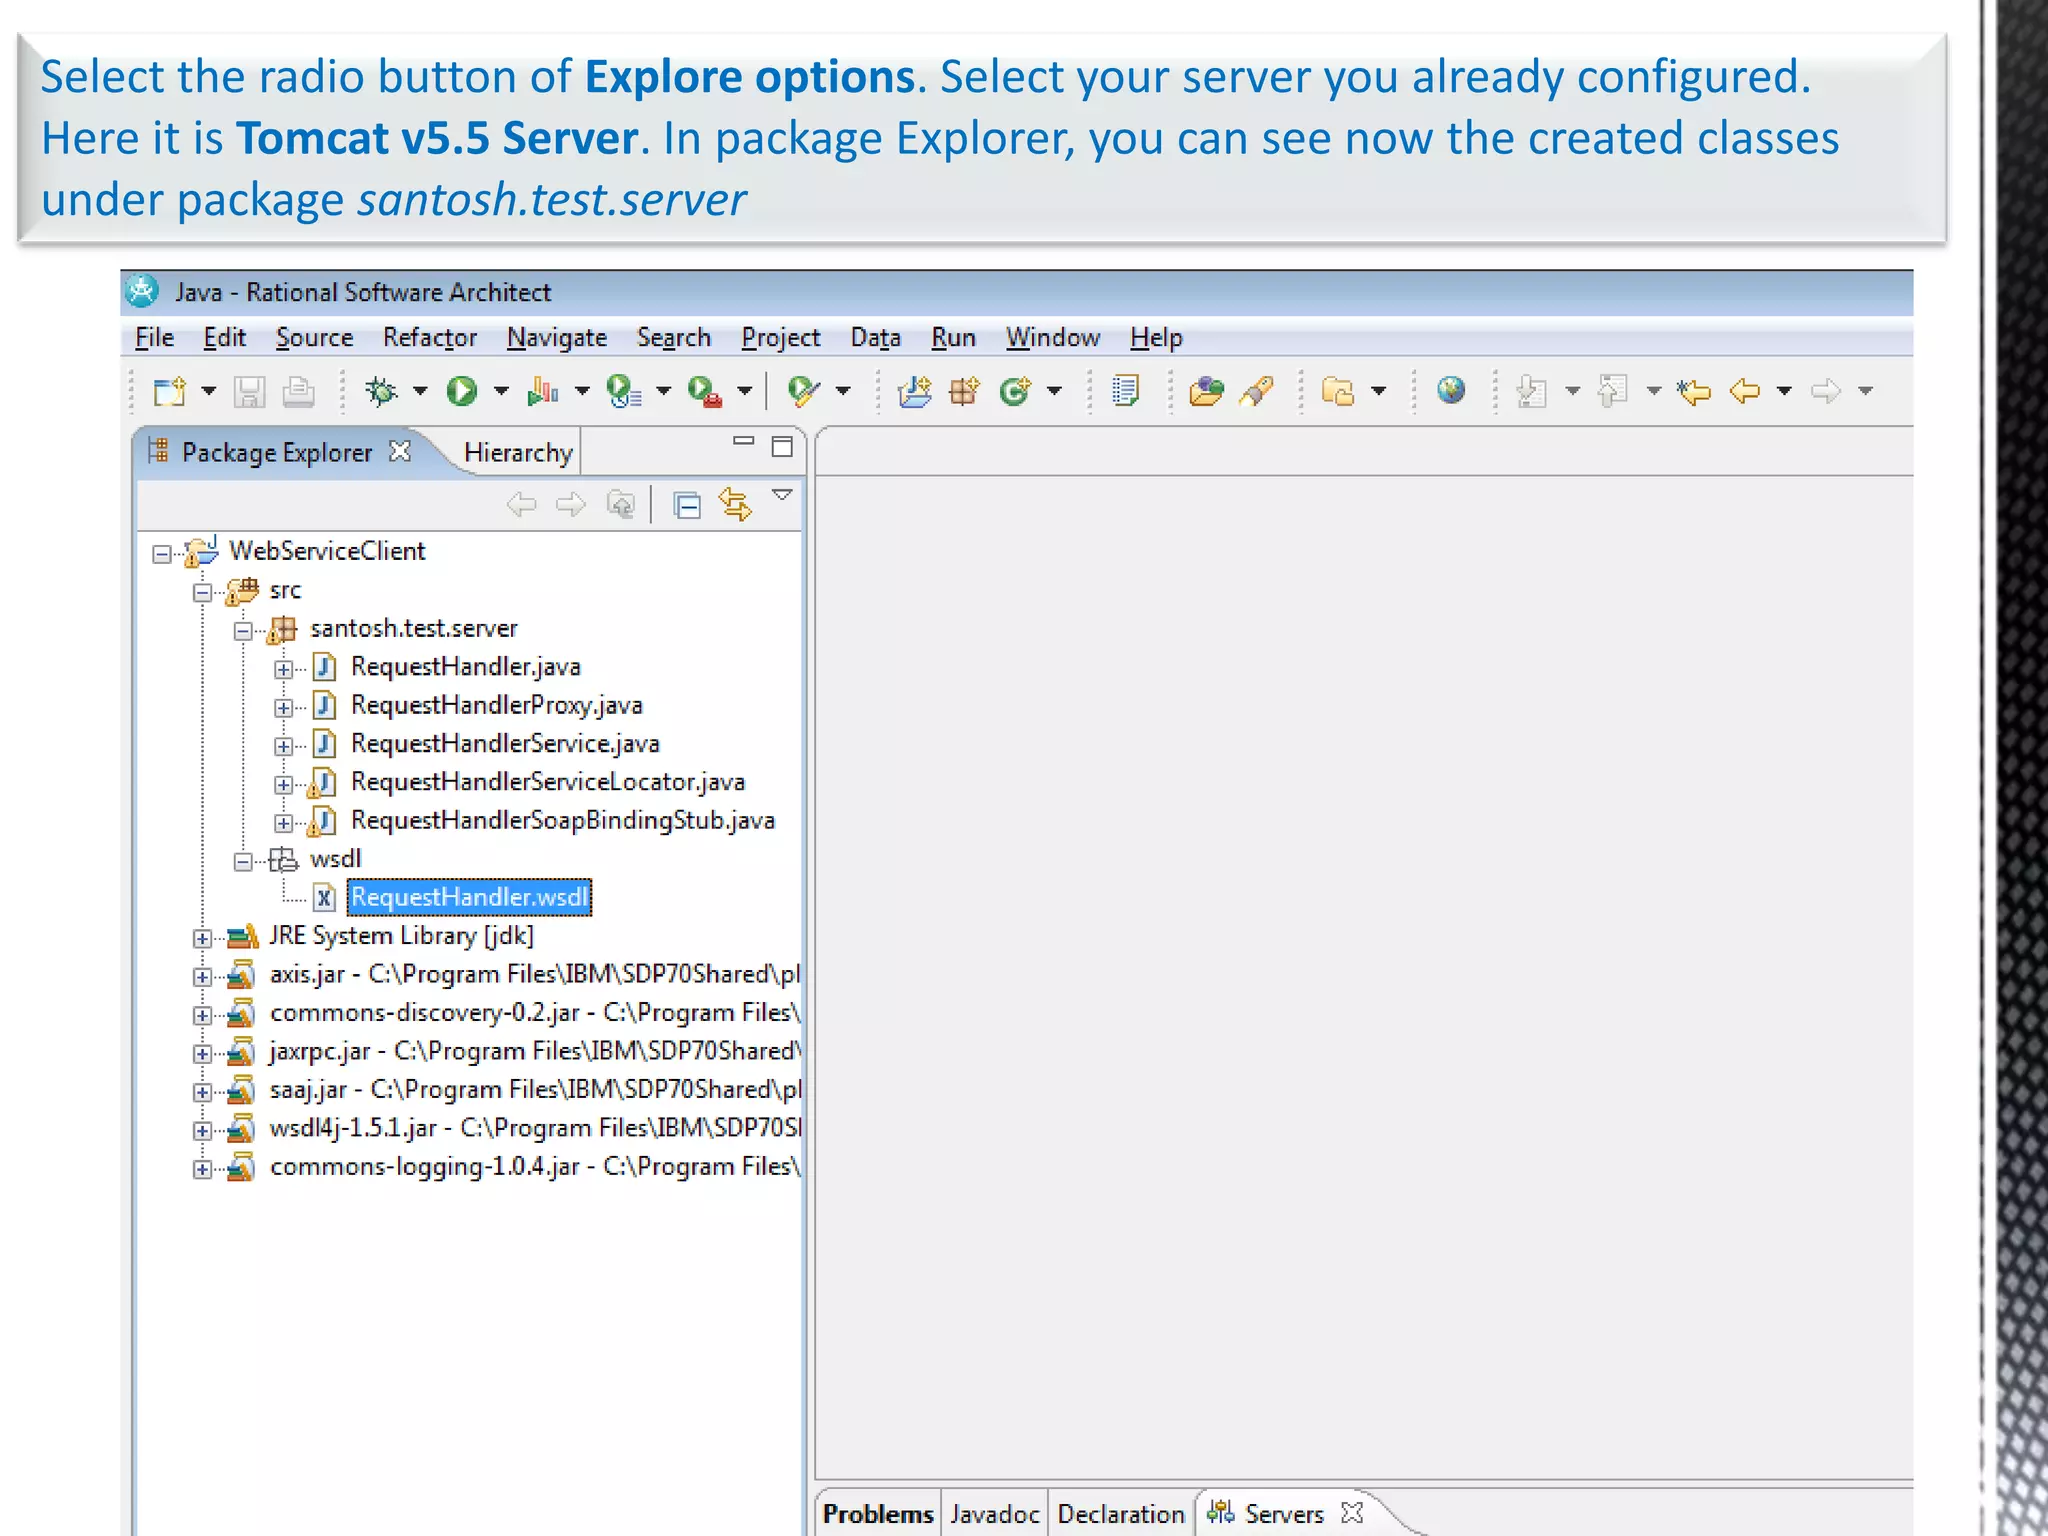2048x1536 pixels.
Task: Minimize the Package Explorer view
Action: point(743,441)
